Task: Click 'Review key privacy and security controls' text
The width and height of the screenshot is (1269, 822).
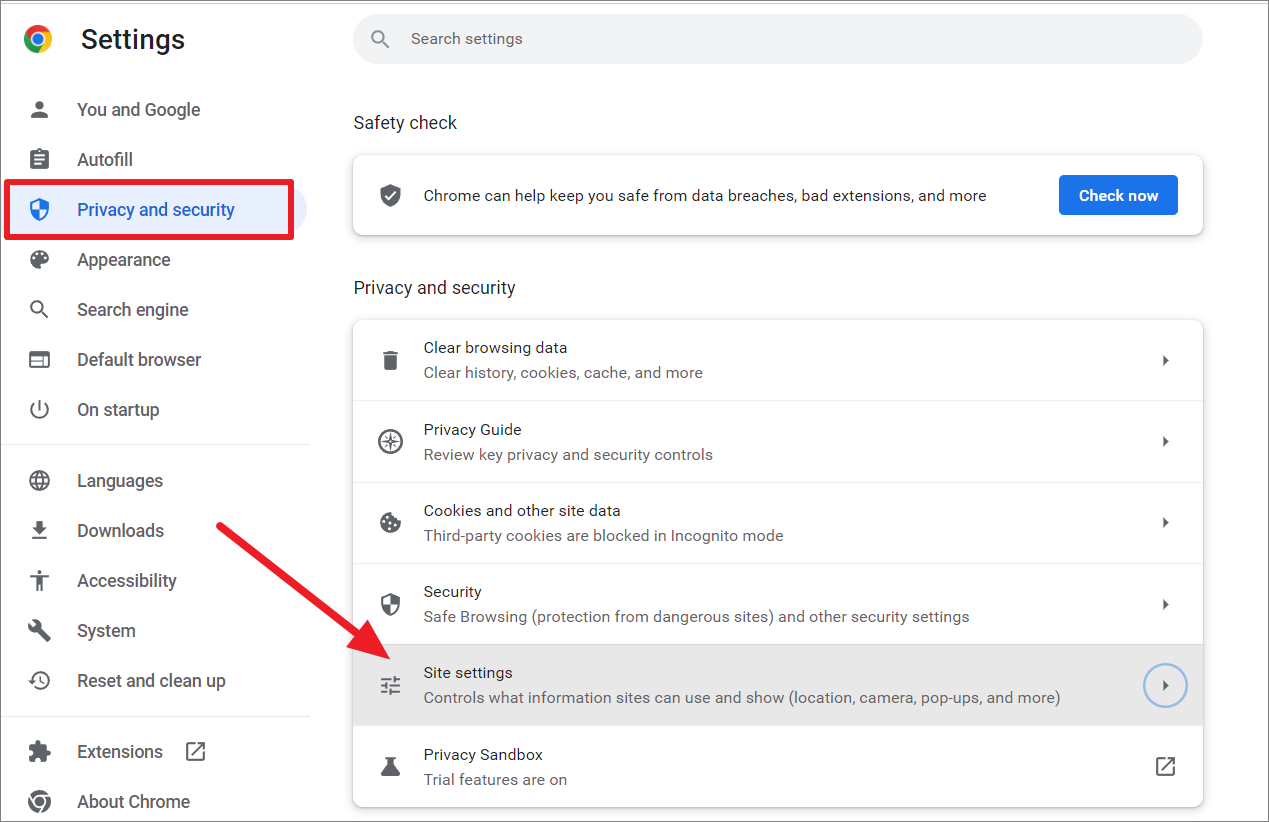Action: click(x=568, y=454)
